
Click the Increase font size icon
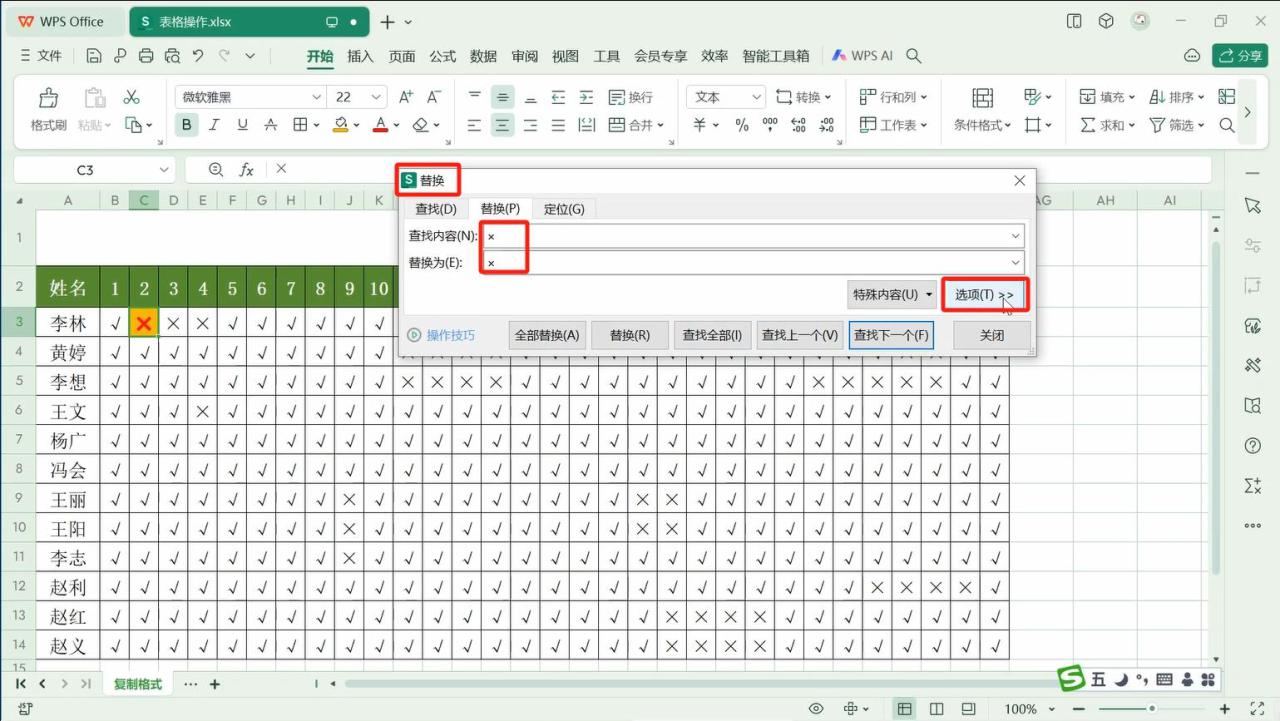tap(406, 97)
